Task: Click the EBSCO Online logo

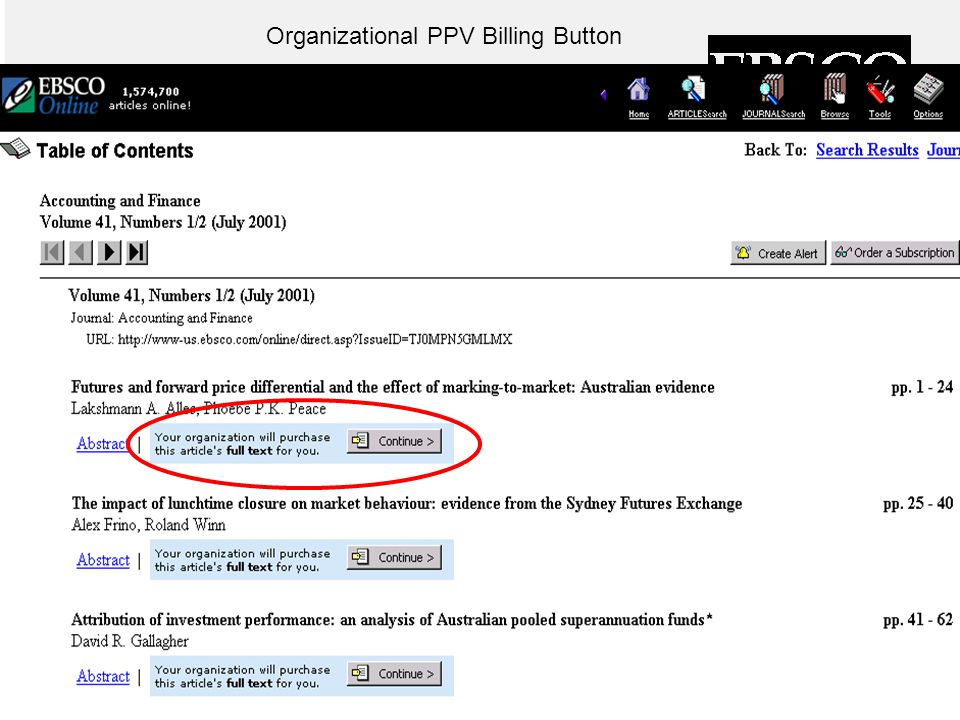Action: 54,96
